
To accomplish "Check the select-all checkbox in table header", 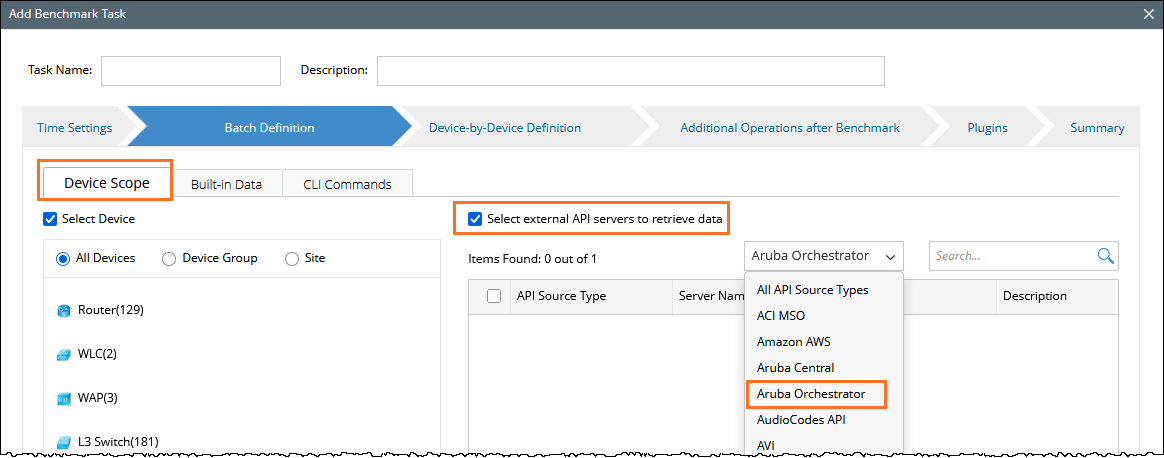I will (493, 296).
